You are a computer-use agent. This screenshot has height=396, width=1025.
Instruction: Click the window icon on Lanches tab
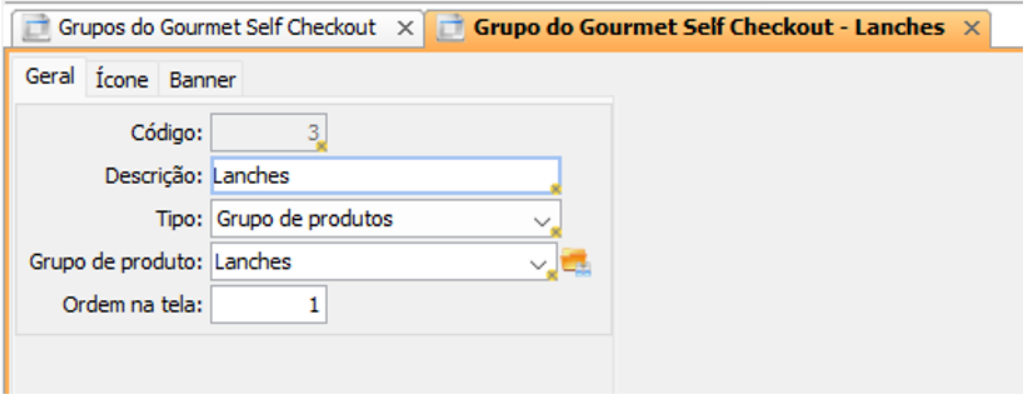pos(451,27)
